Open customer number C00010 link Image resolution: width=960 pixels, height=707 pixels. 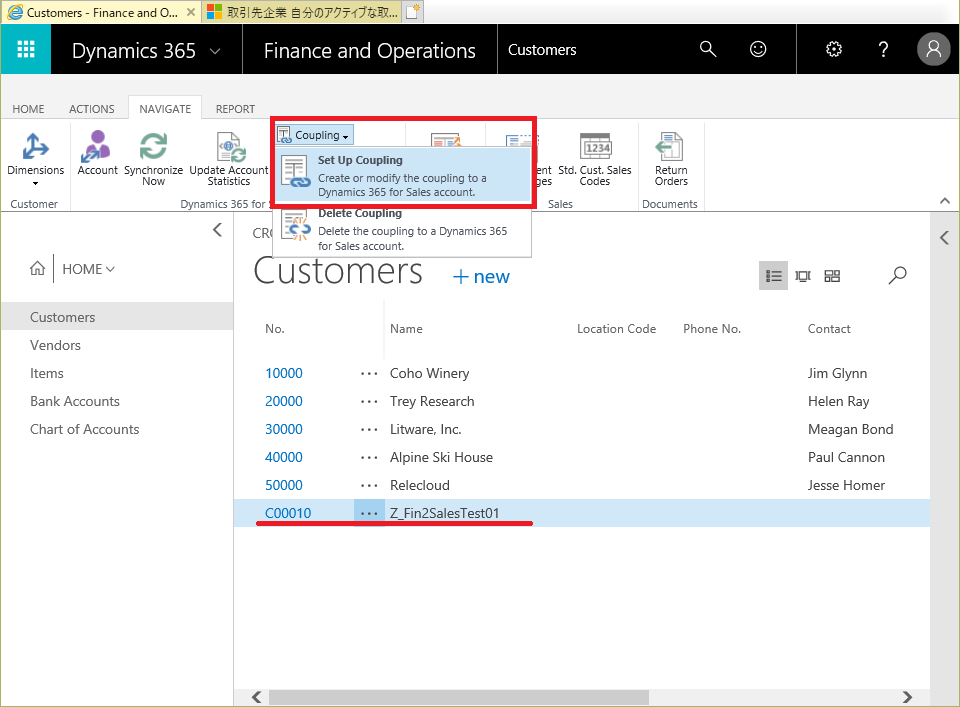point(288,513)
